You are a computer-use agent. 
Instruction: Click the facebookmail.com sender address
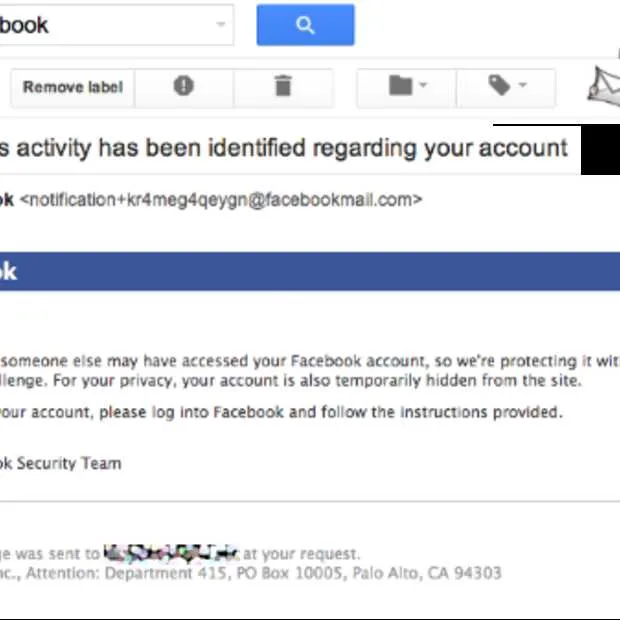tap(220, 200)
